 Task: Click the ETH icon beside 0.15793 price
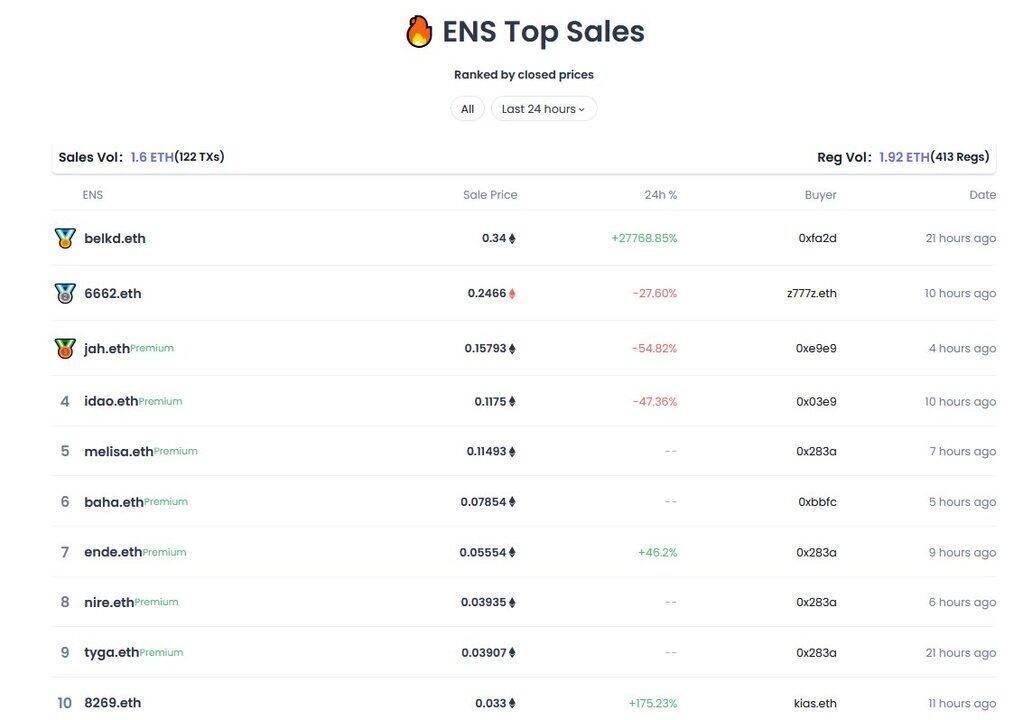click(512, 349)
